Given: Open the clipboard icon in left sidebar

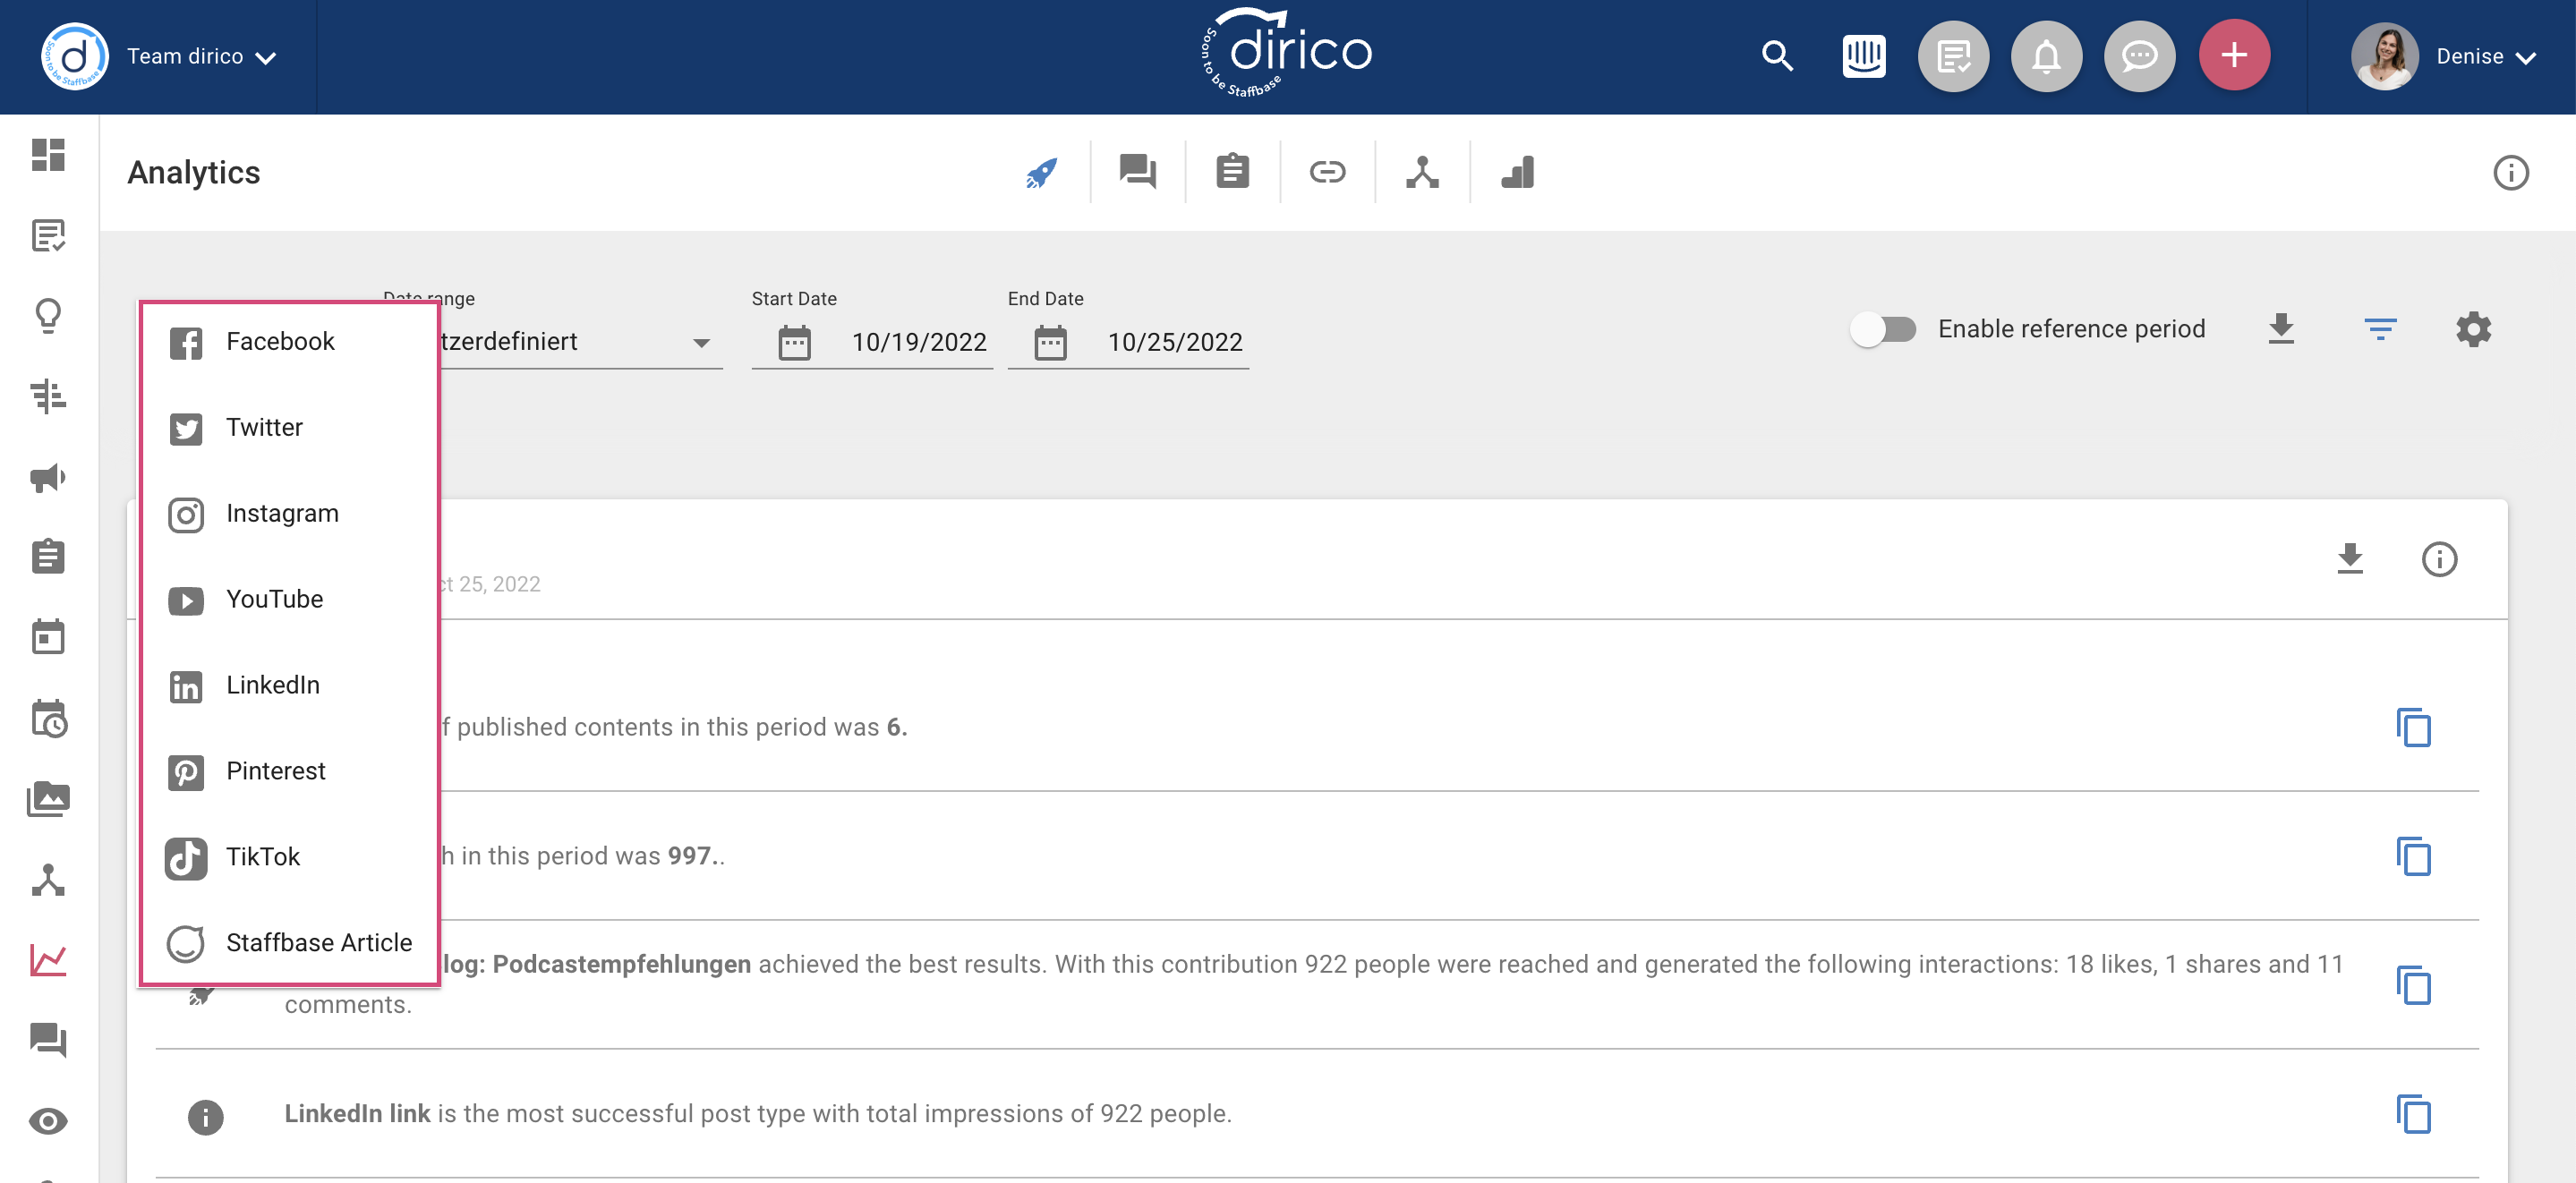Looking at the screenshot, I should [48, 556].
